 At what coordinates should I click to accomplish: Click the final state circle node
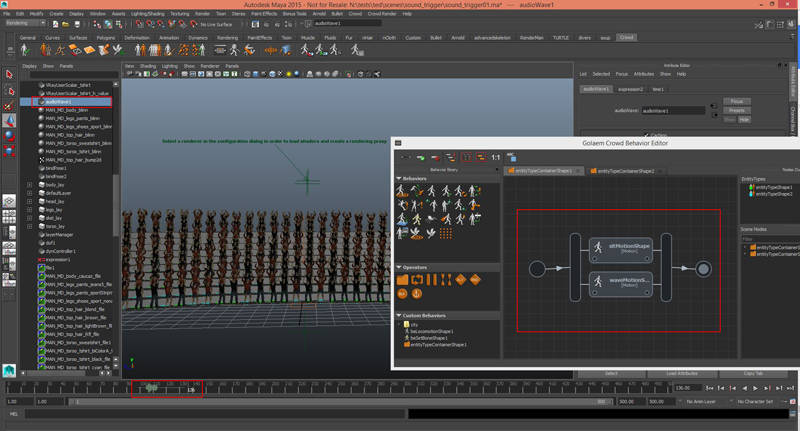(703, 268)
